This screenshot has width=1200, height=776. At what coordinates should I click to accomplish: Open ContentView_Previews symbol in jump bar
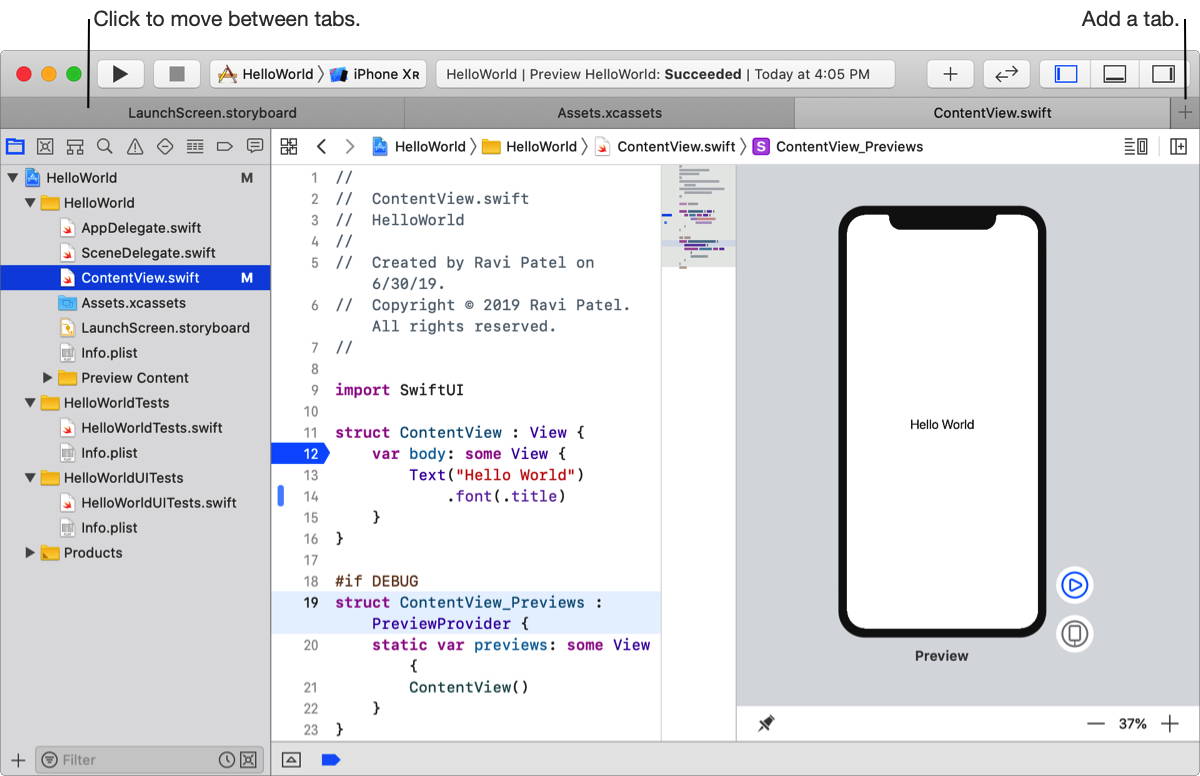click(838, 147)
